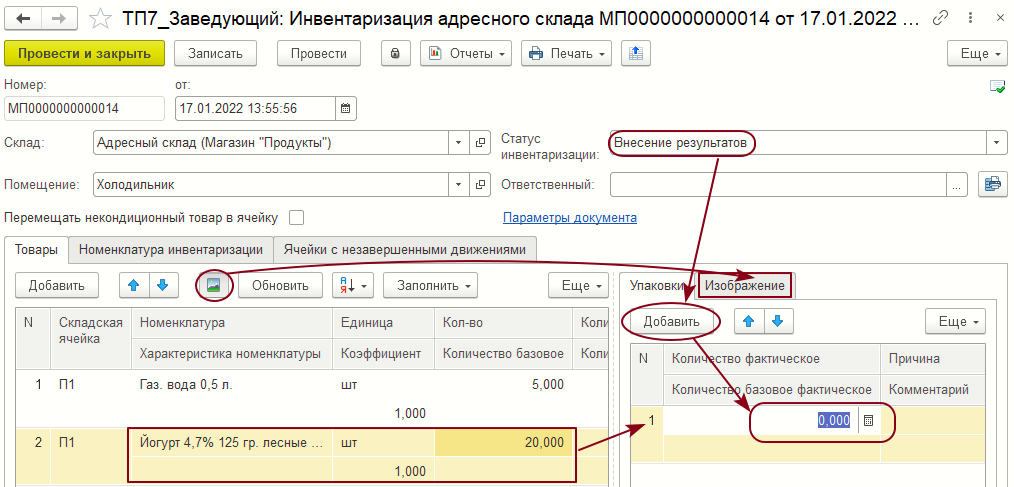1014x487 pixels.
Task: Open Параметры документа link
Action: pos(569,218)
